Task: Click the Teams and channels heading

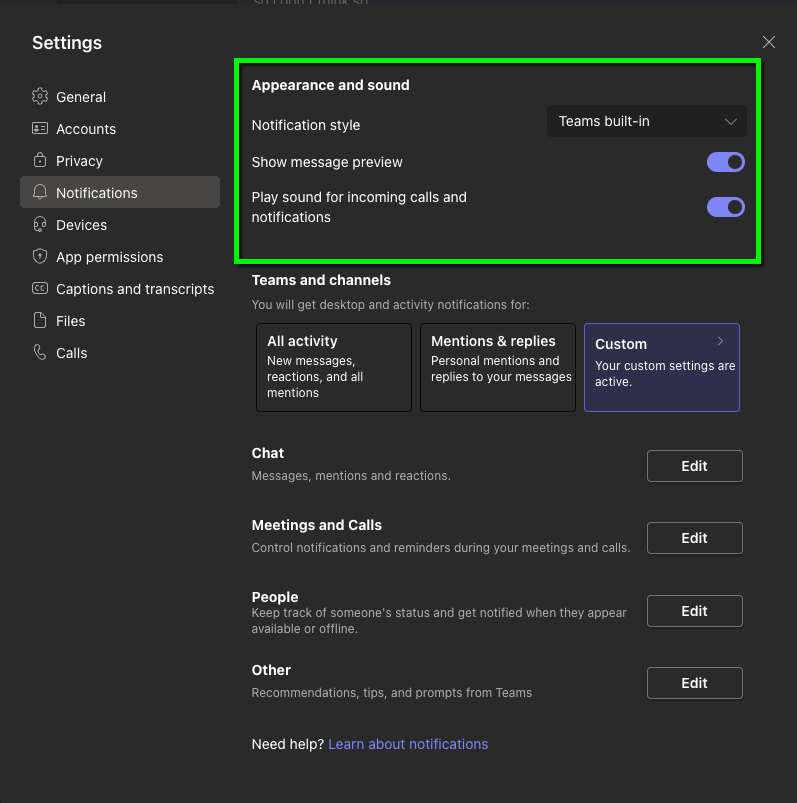Action: click(x=321, y=280)
